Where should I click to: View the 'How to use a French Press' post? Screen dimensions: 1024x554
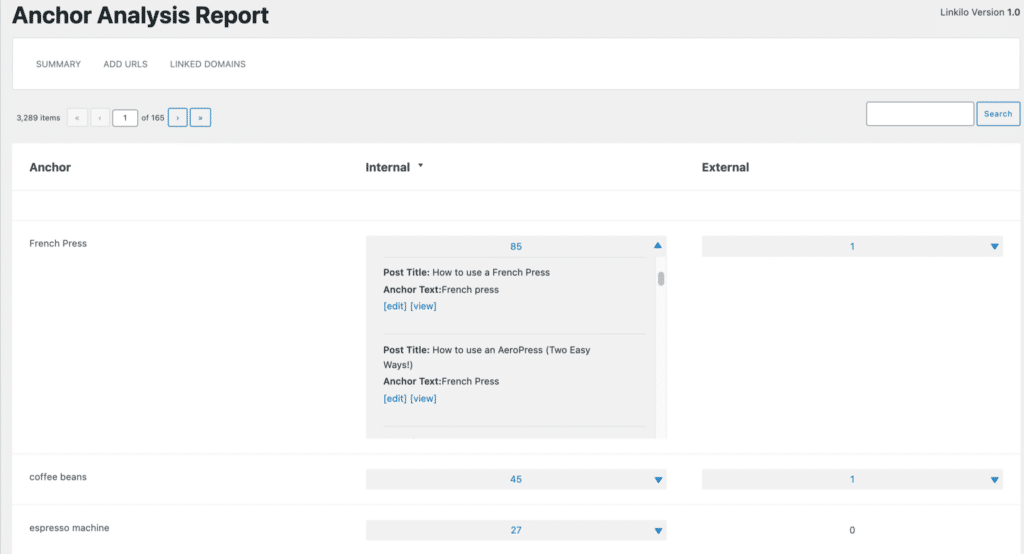423,307
